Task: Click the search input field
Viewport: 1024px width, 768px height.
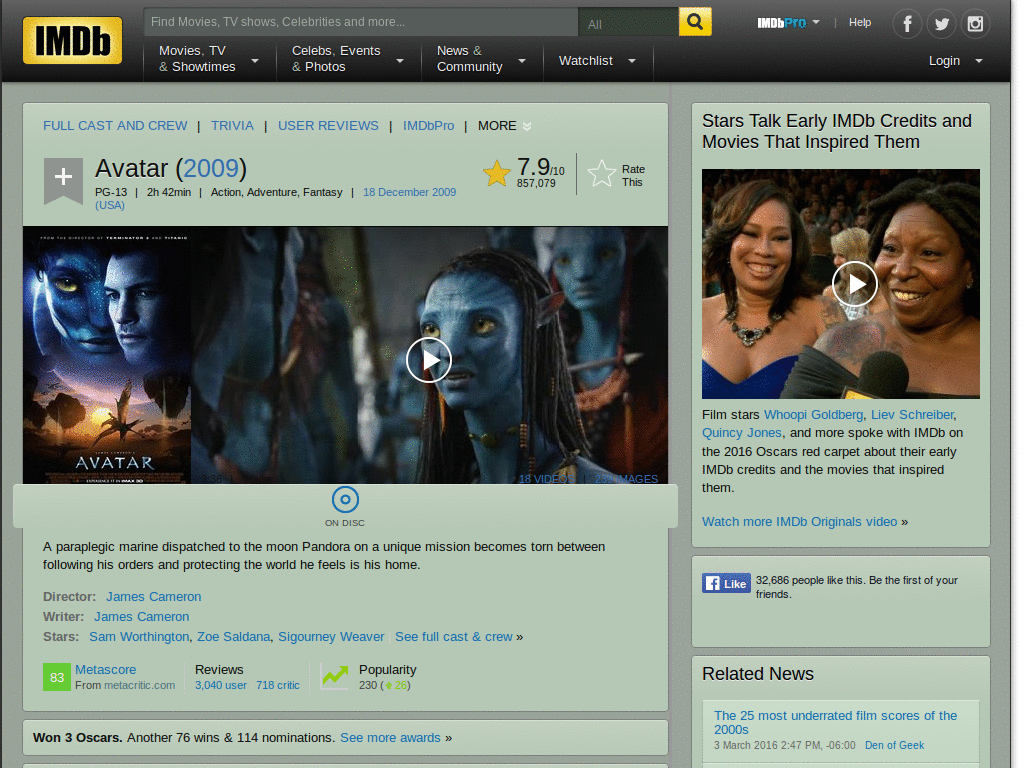Action: [361, 22]
